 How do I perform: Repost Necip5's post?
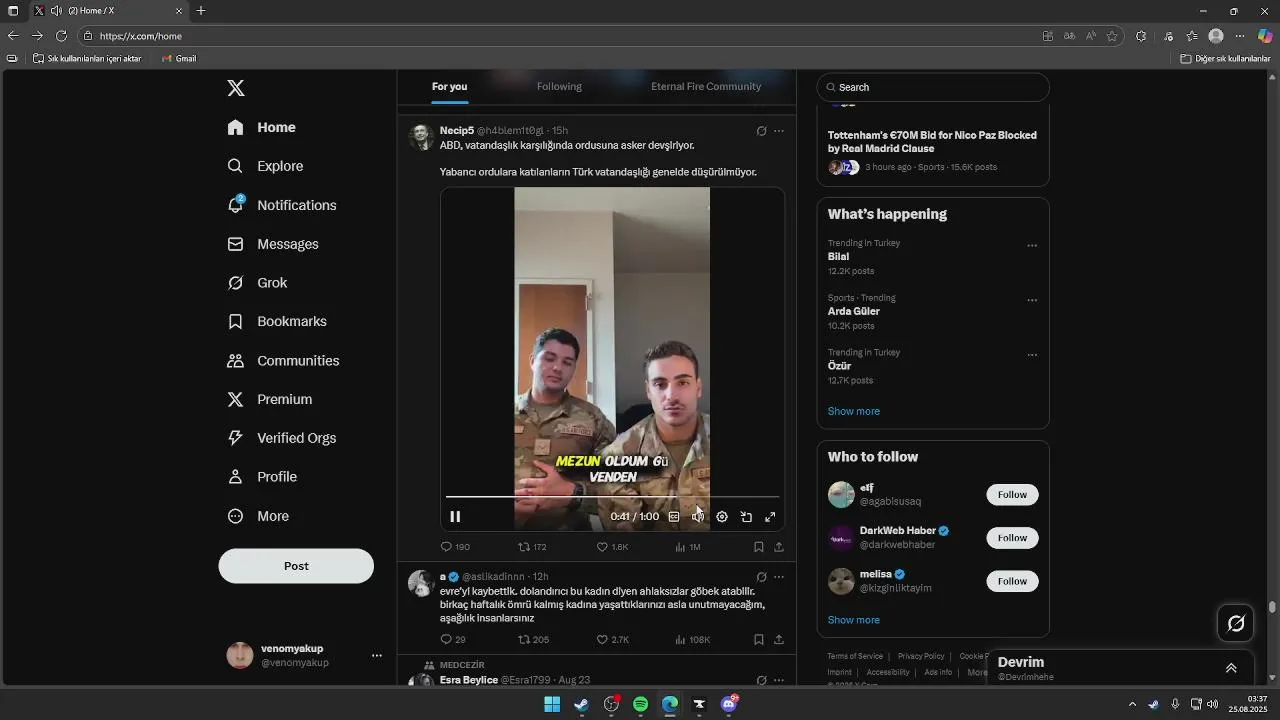[x=532, y=547]
